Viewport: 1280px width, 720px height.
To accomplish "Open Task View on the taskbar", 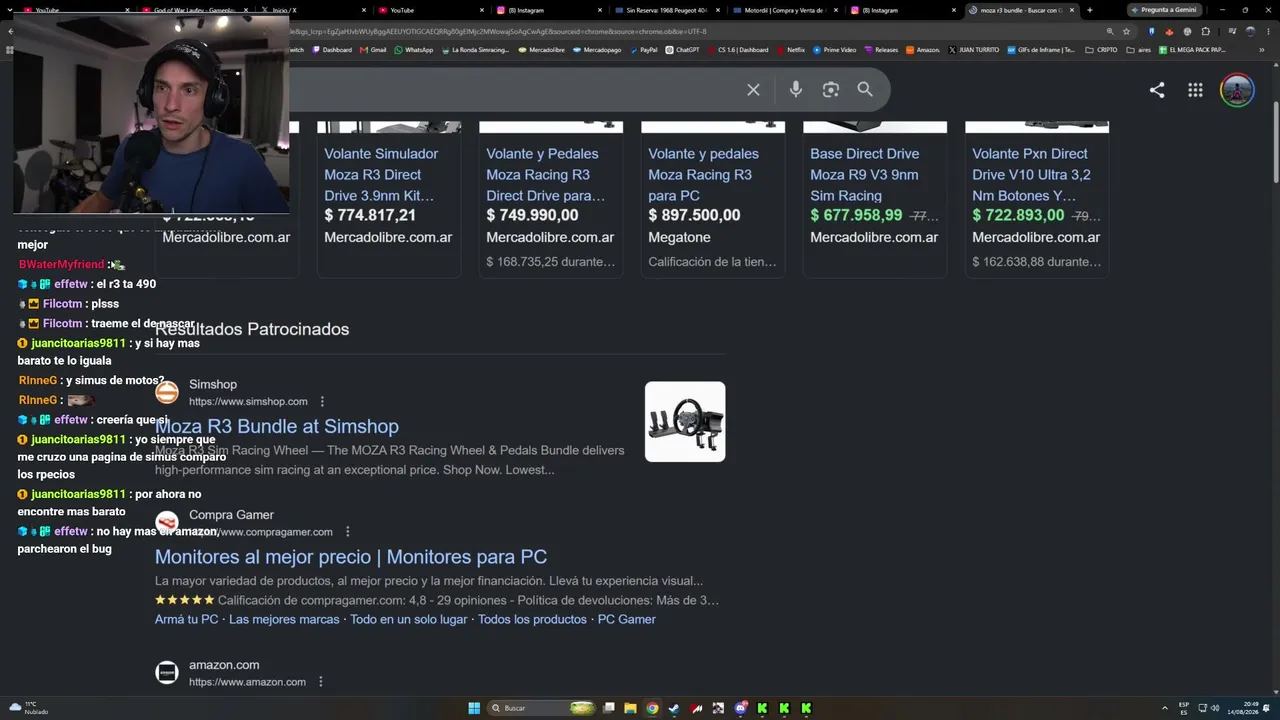I will point(608,708).
